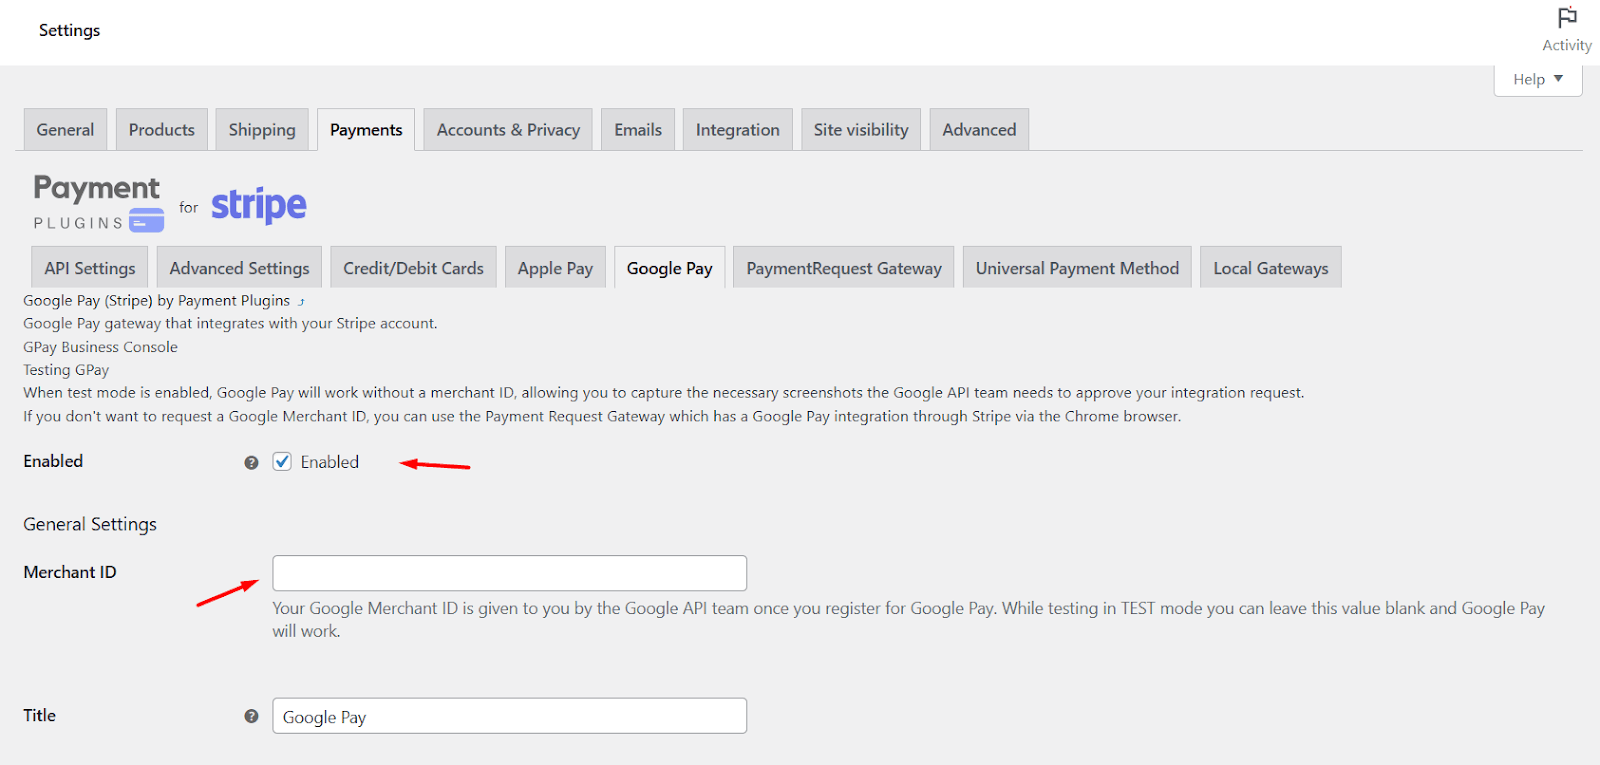Focus the Merchant ID input field
1600x765 pixels.
point(509,573)
